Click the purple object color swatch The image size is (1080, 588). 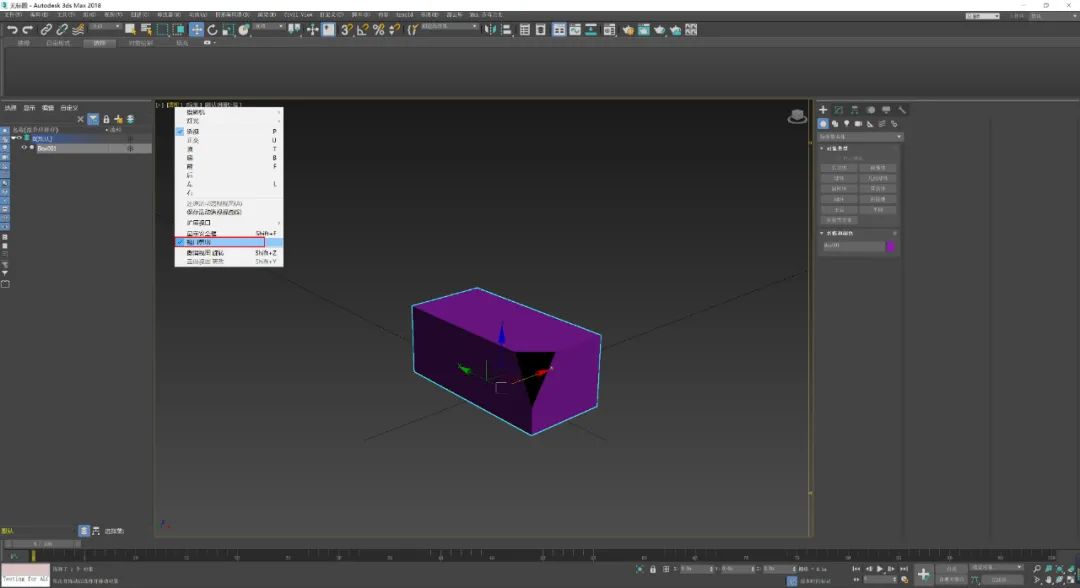tap(891, 246)
